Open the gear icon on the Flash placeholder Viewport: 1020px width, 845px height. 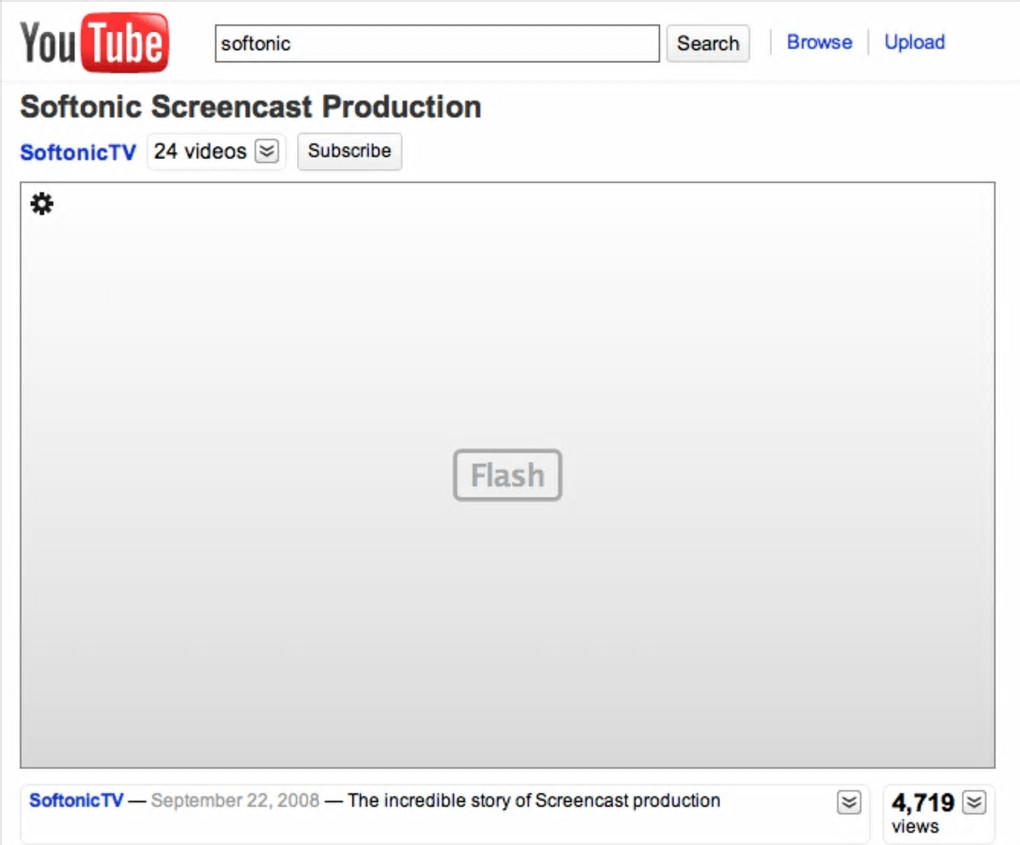pyautogui.click(x=42, y=204)
